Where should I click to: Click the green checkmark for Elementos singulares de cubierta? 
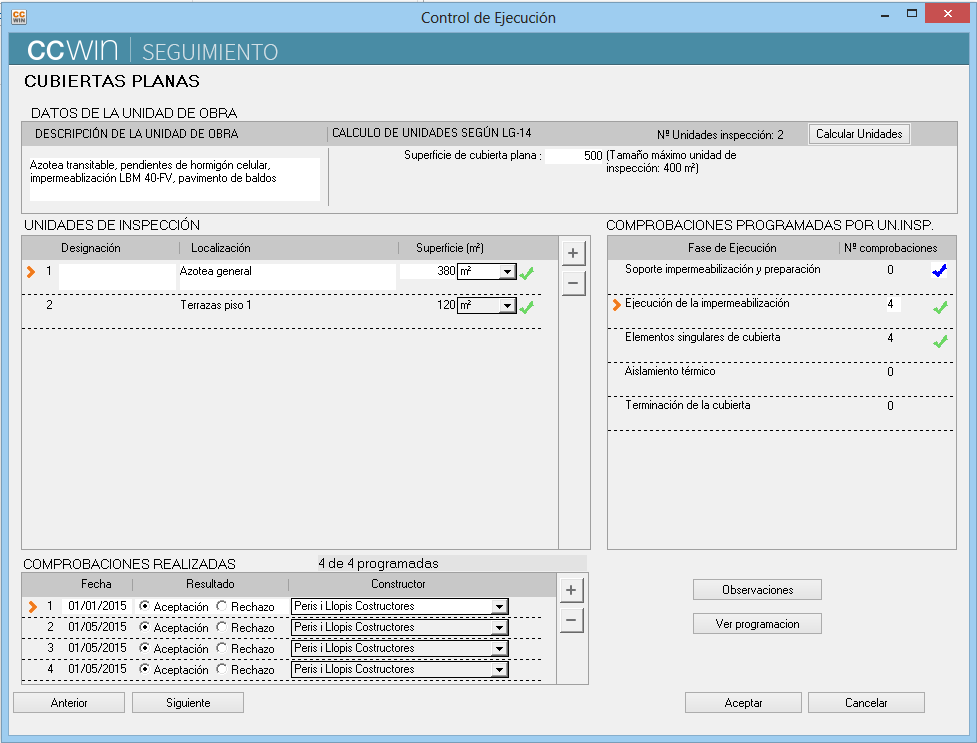click(940, 341)
